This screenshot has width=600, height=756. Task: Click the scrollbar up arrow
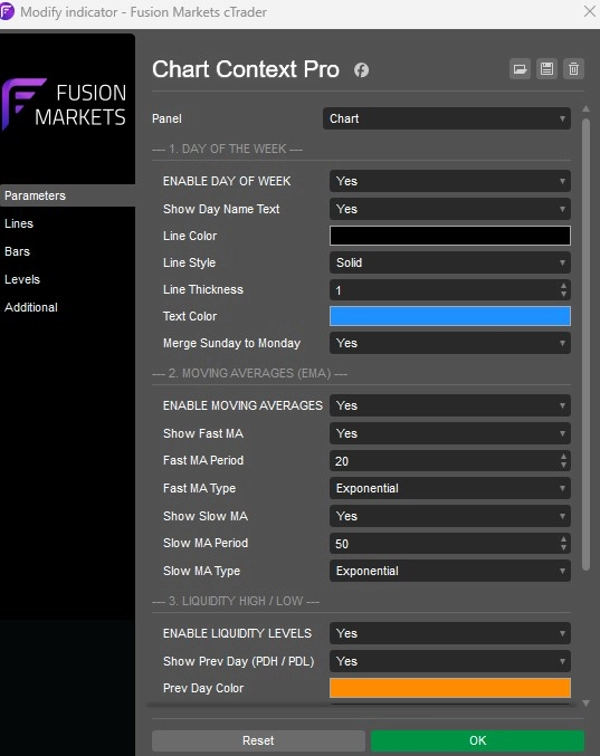pyautogui.click(x=586, y=109)
